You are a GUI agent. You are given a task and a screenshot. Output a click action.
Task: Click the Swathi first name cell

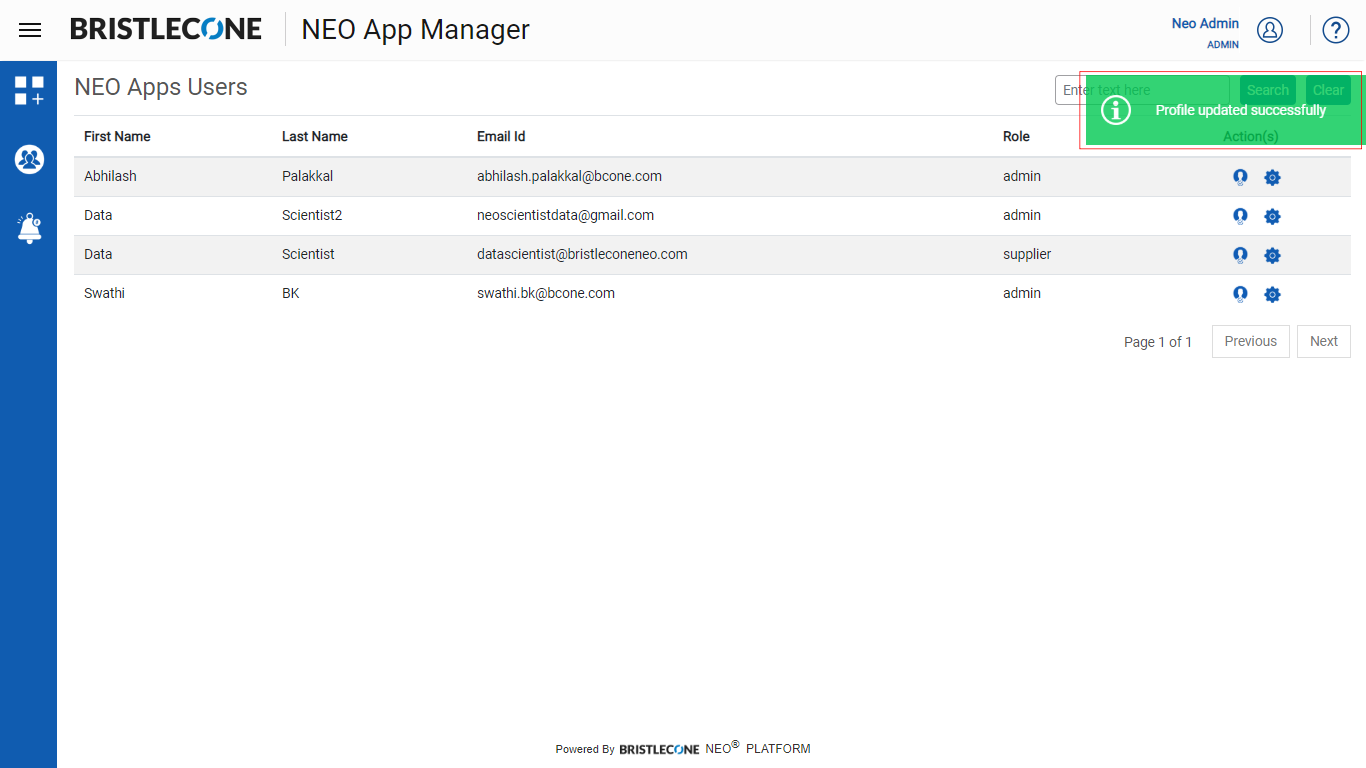[104, 293]
